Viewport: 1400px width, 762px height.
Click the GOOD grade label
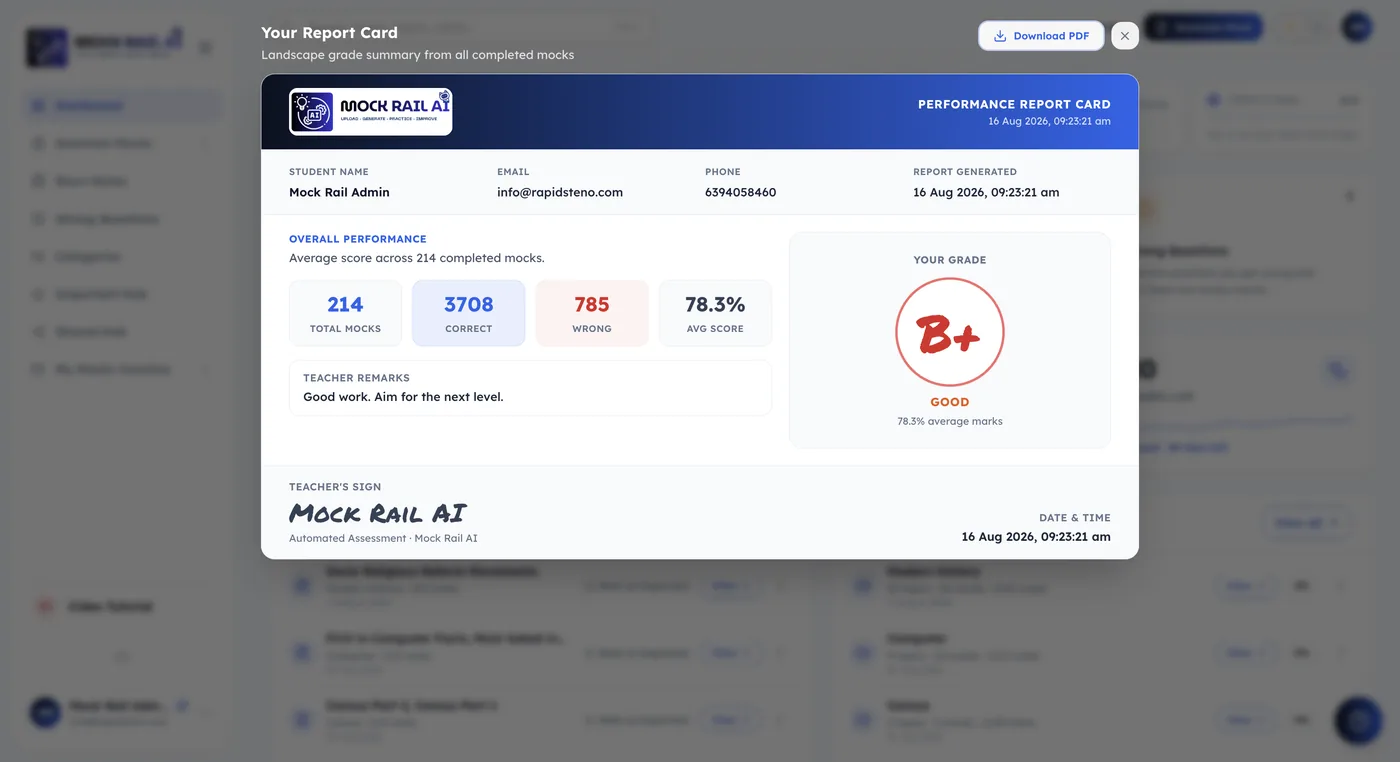coord(950,402)
